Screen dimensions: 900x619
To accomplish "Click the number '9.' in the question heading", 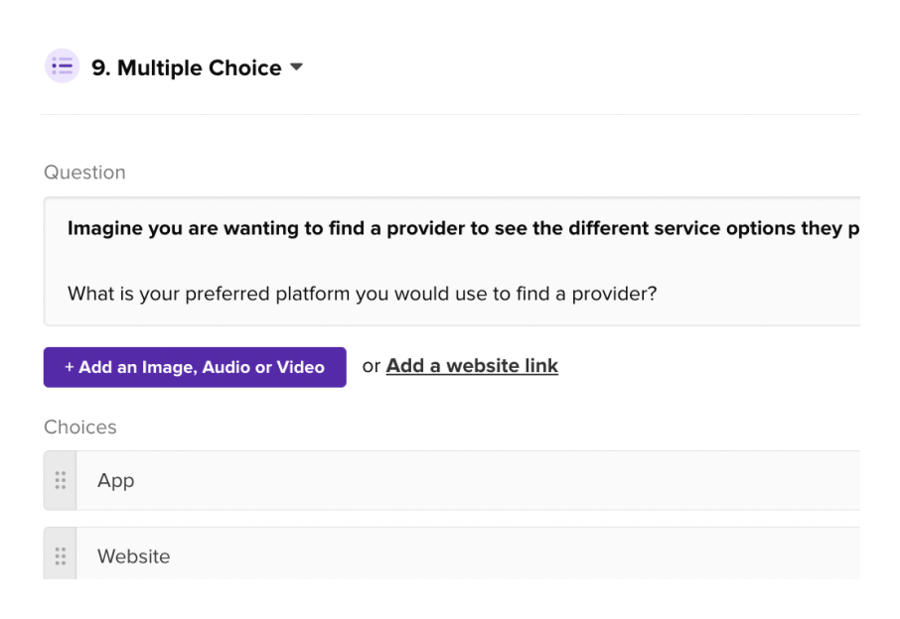I will pos(101,68).
